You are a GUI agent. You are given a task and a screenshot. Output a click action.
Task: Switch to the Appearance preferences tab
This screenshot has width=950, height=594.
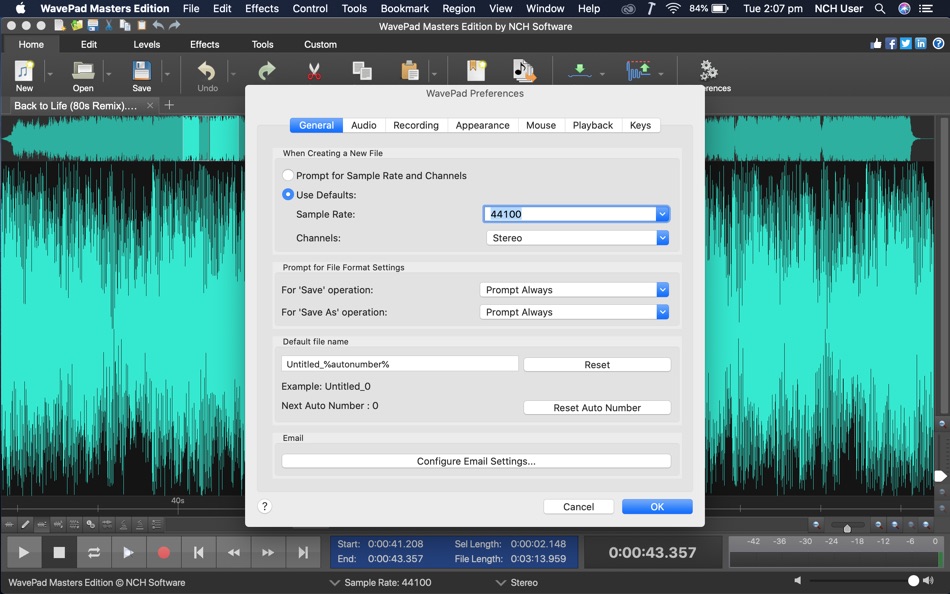tap(482, 125)
